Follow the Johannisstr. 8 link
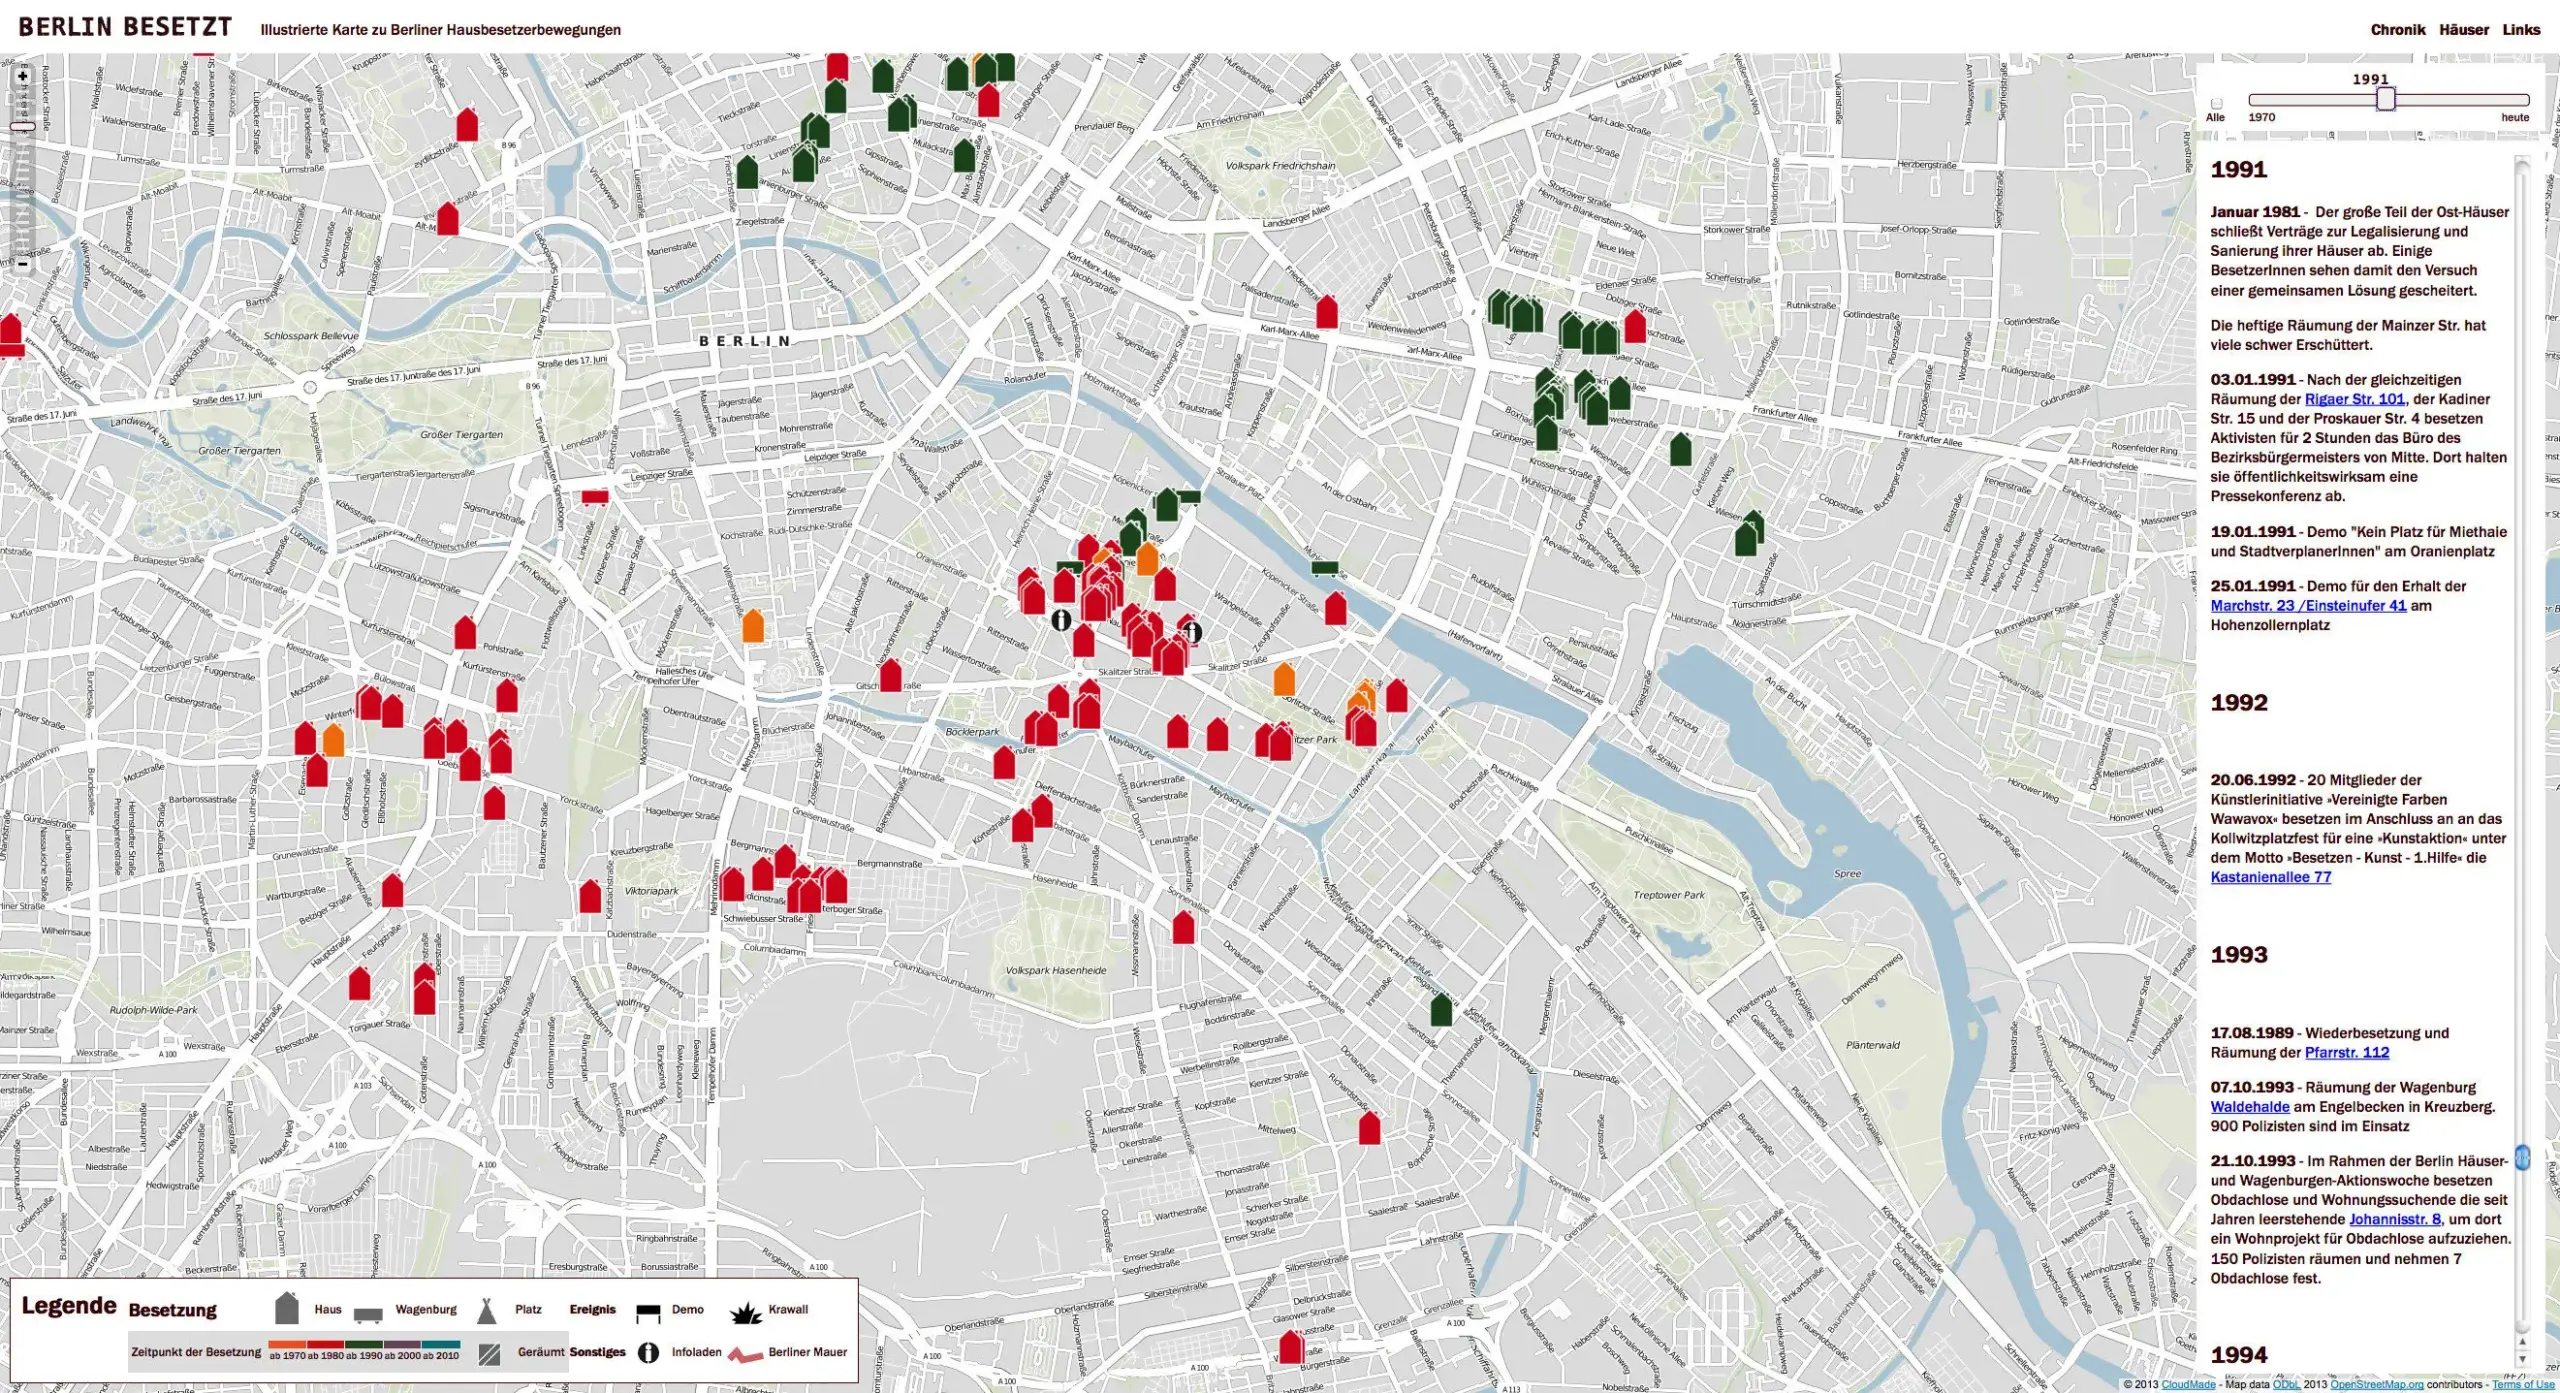Screen dimensions: 2560x1393 click(2394, 1219)
